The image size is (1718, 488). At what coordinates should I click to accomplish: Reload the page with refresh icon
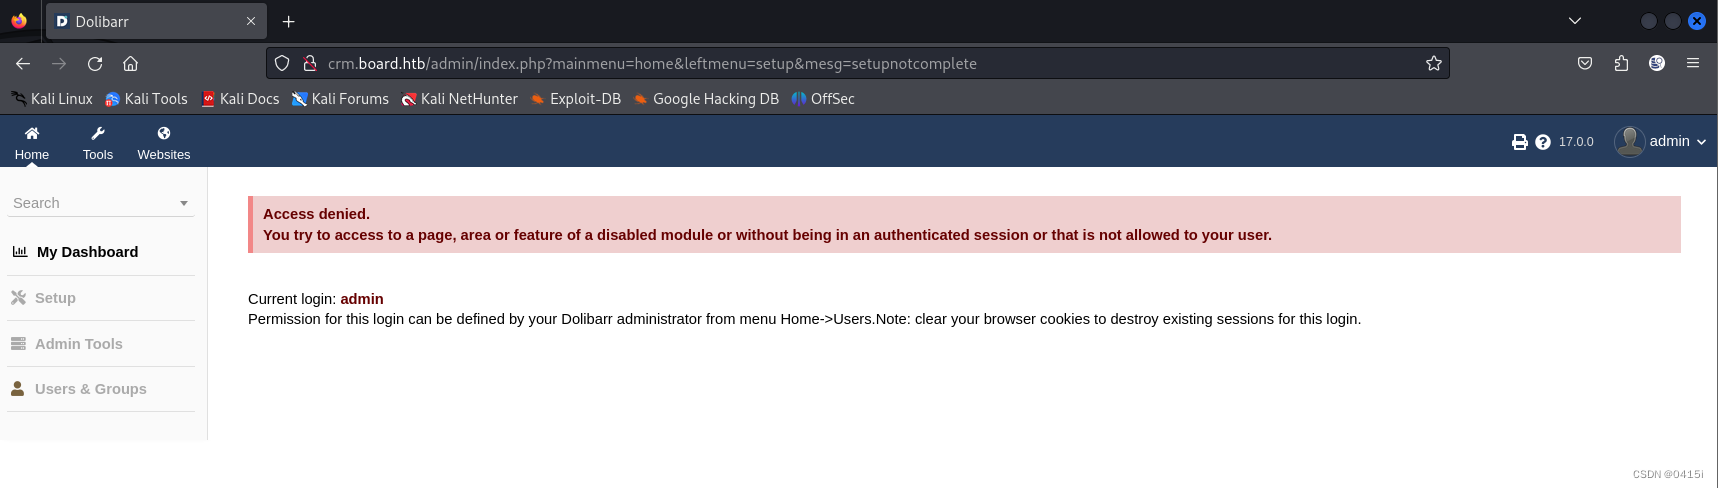click(x=95, y=63)
